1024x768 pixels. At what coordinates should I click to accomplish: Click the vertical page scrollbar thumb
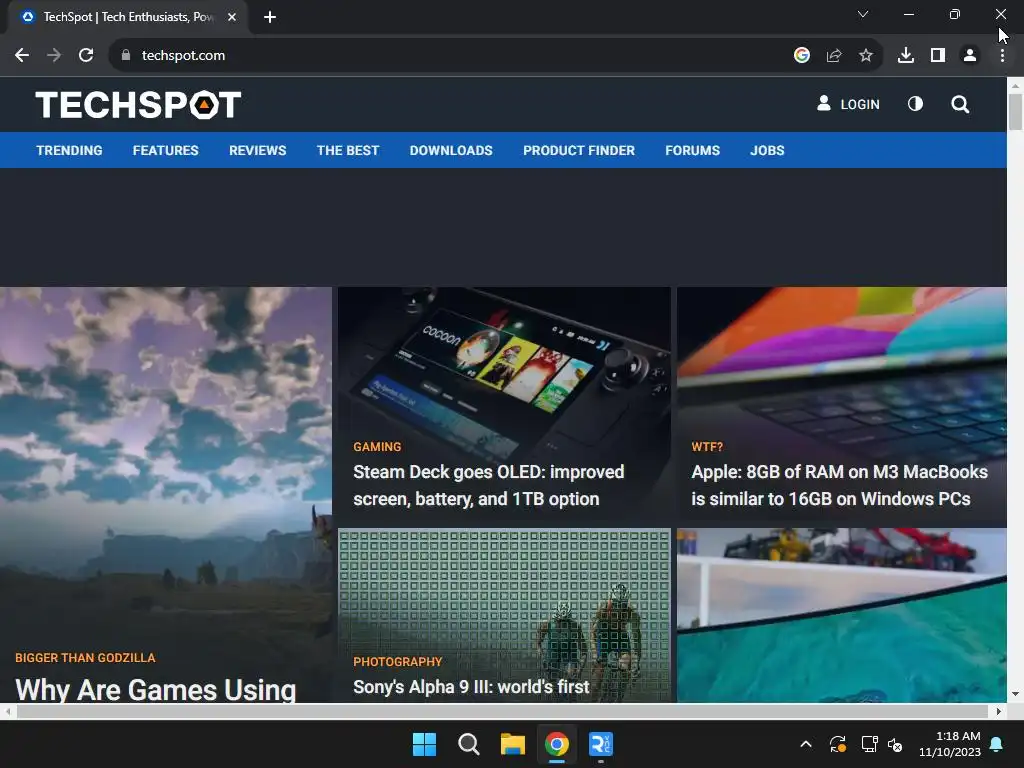click(x=1015, y=112)
